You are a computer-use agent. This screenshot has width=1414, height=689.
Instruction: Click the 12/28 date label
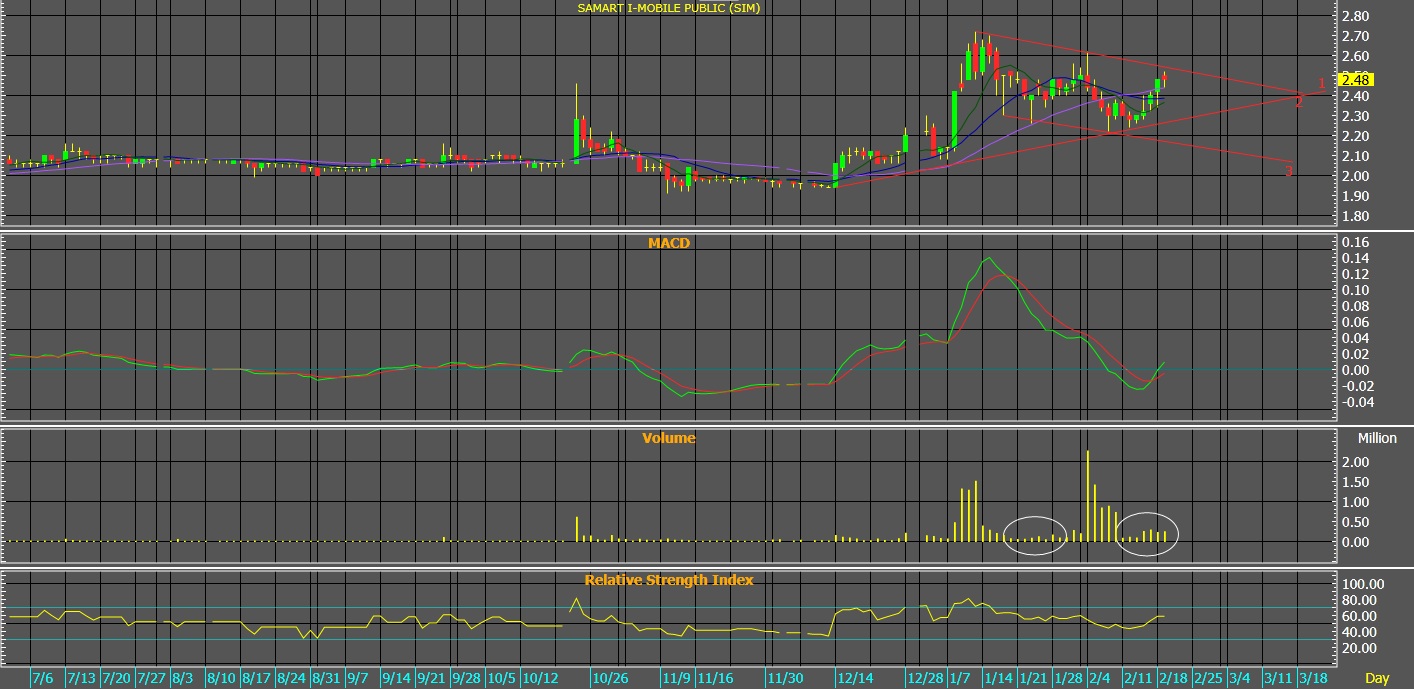(925, 679)
